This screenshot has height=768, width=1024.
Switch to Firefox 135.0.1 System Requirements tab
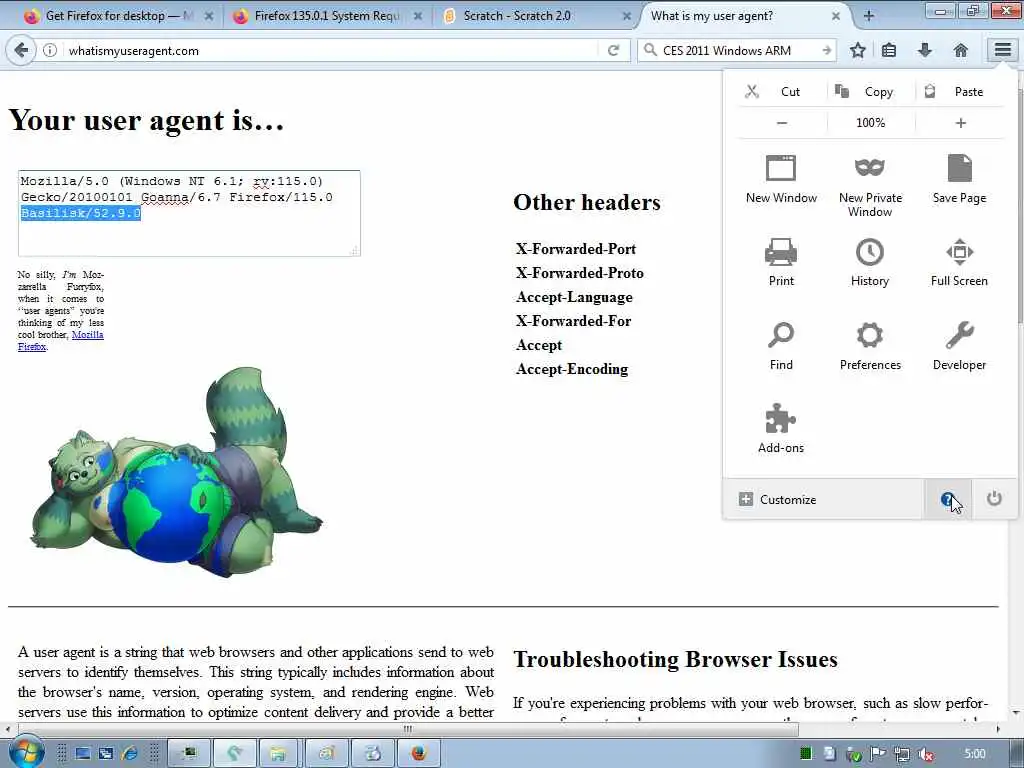pos(327,16)
